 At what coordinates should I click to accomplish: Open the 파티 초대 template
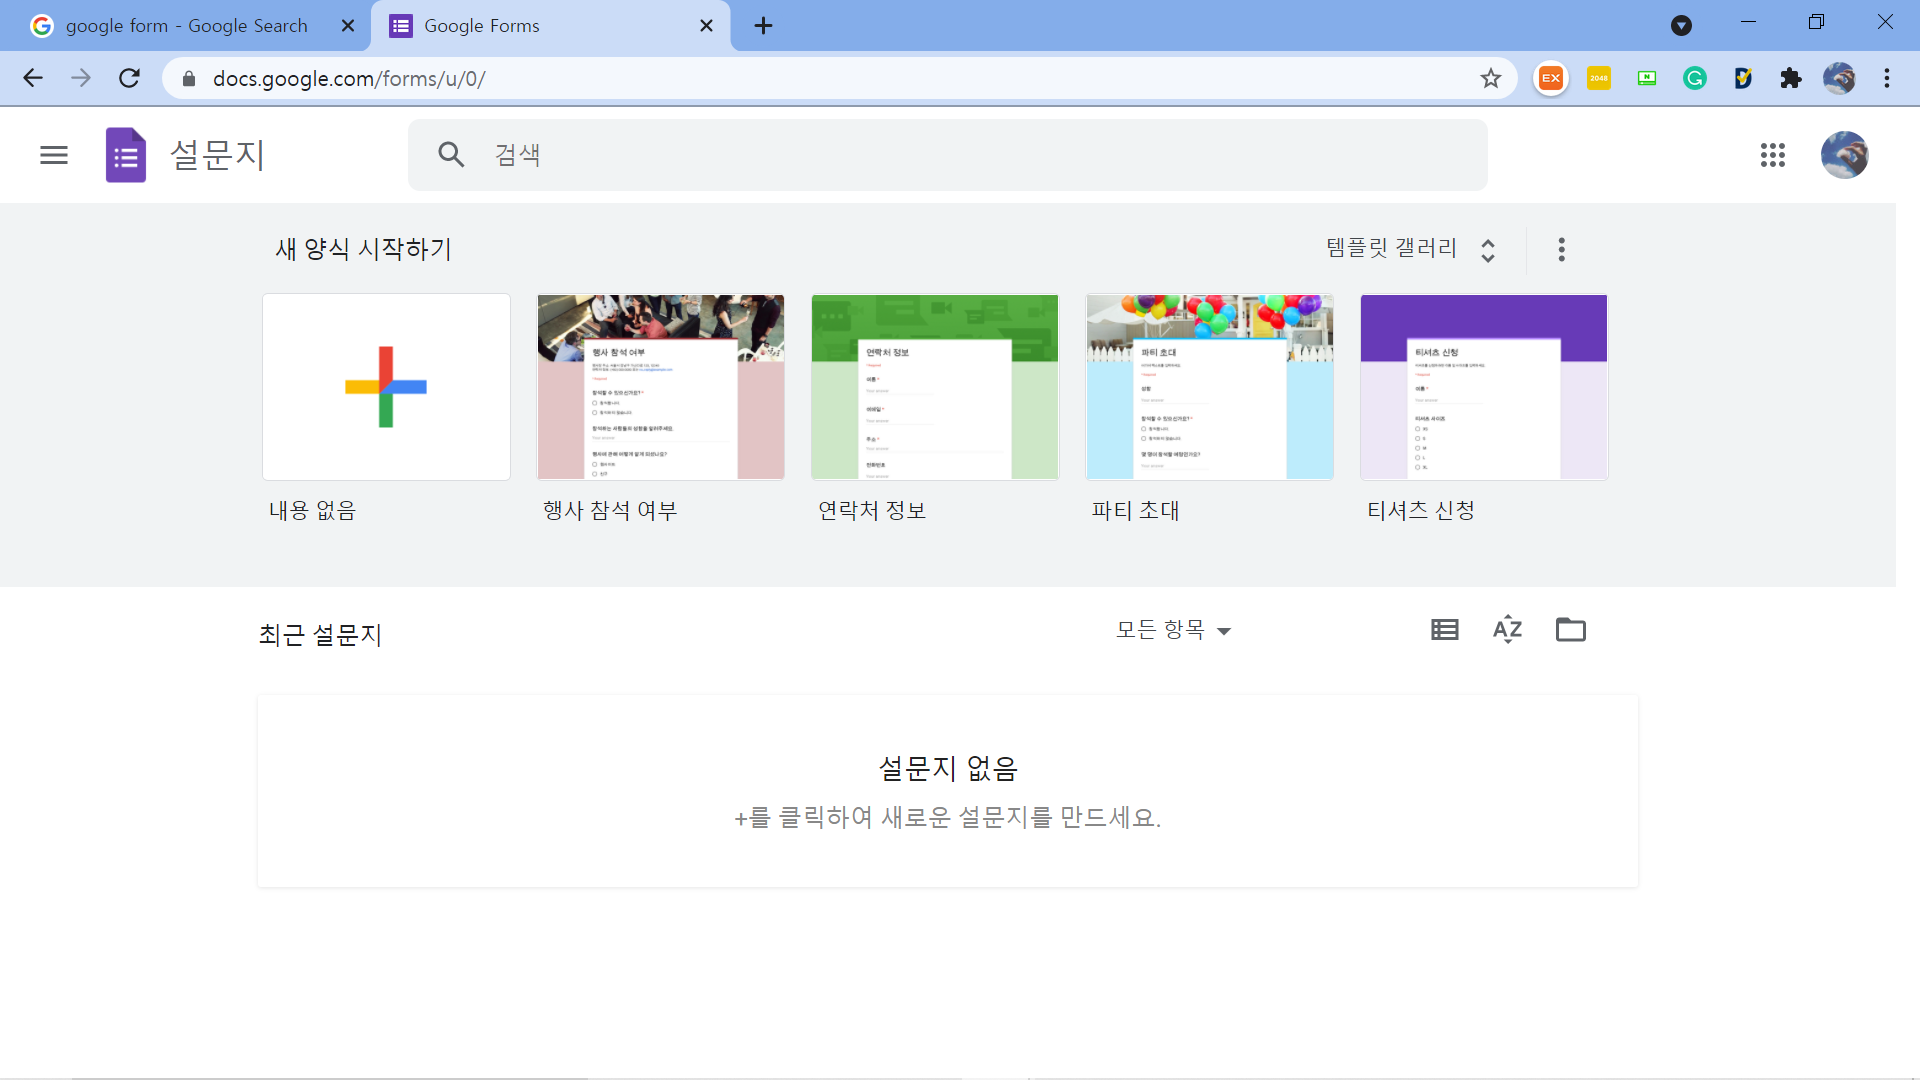1209,387
